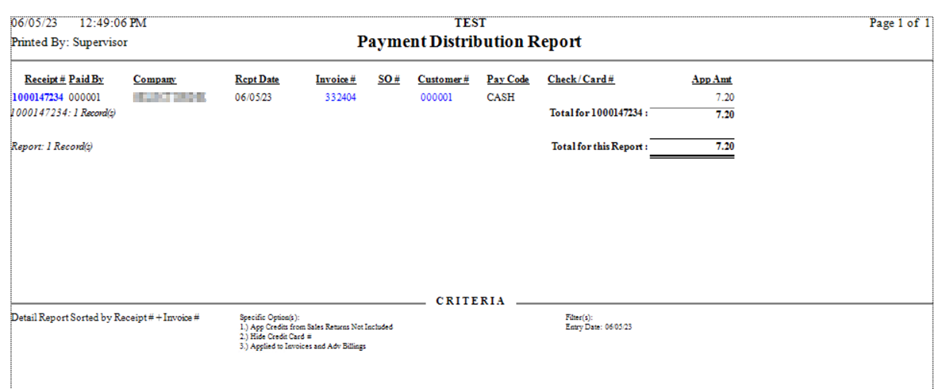Click the SO # column header
The image size is (939, 389).
(x=389, y=80)
